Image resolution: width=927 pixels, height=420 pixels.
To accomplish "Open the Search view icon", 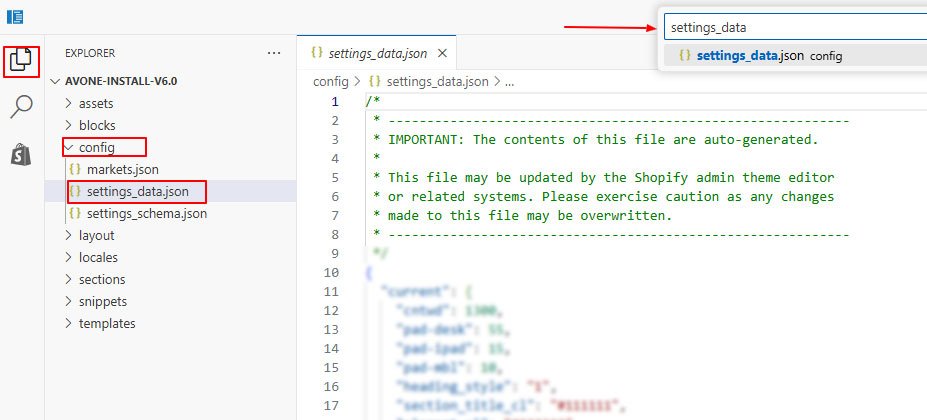I will pos(21,107).
